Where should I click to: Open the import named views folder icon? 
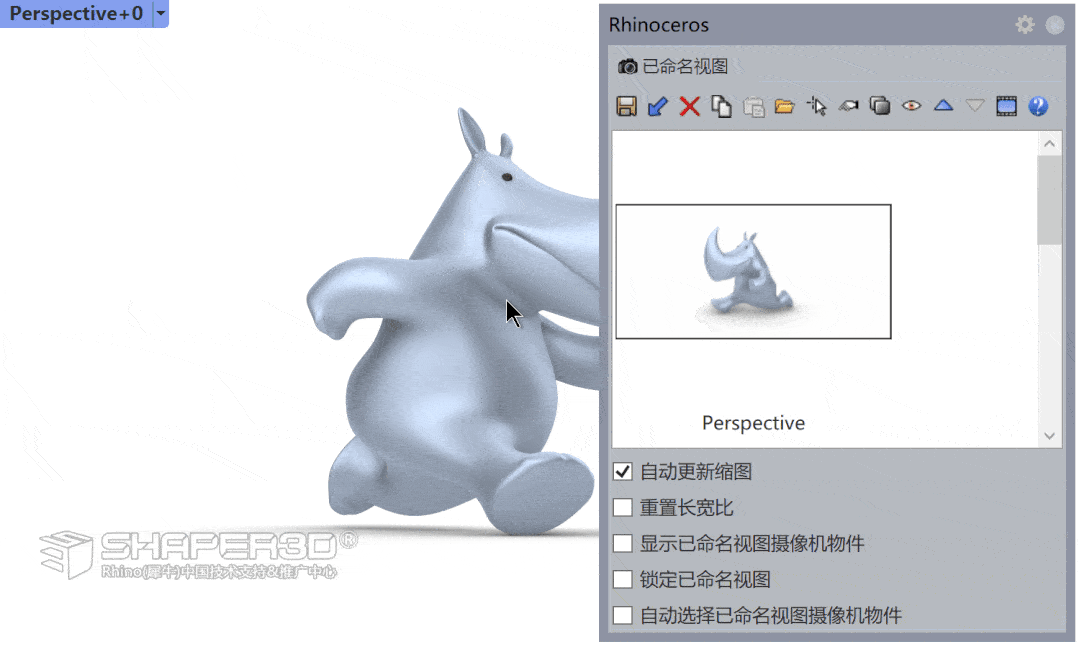[786, 106]
